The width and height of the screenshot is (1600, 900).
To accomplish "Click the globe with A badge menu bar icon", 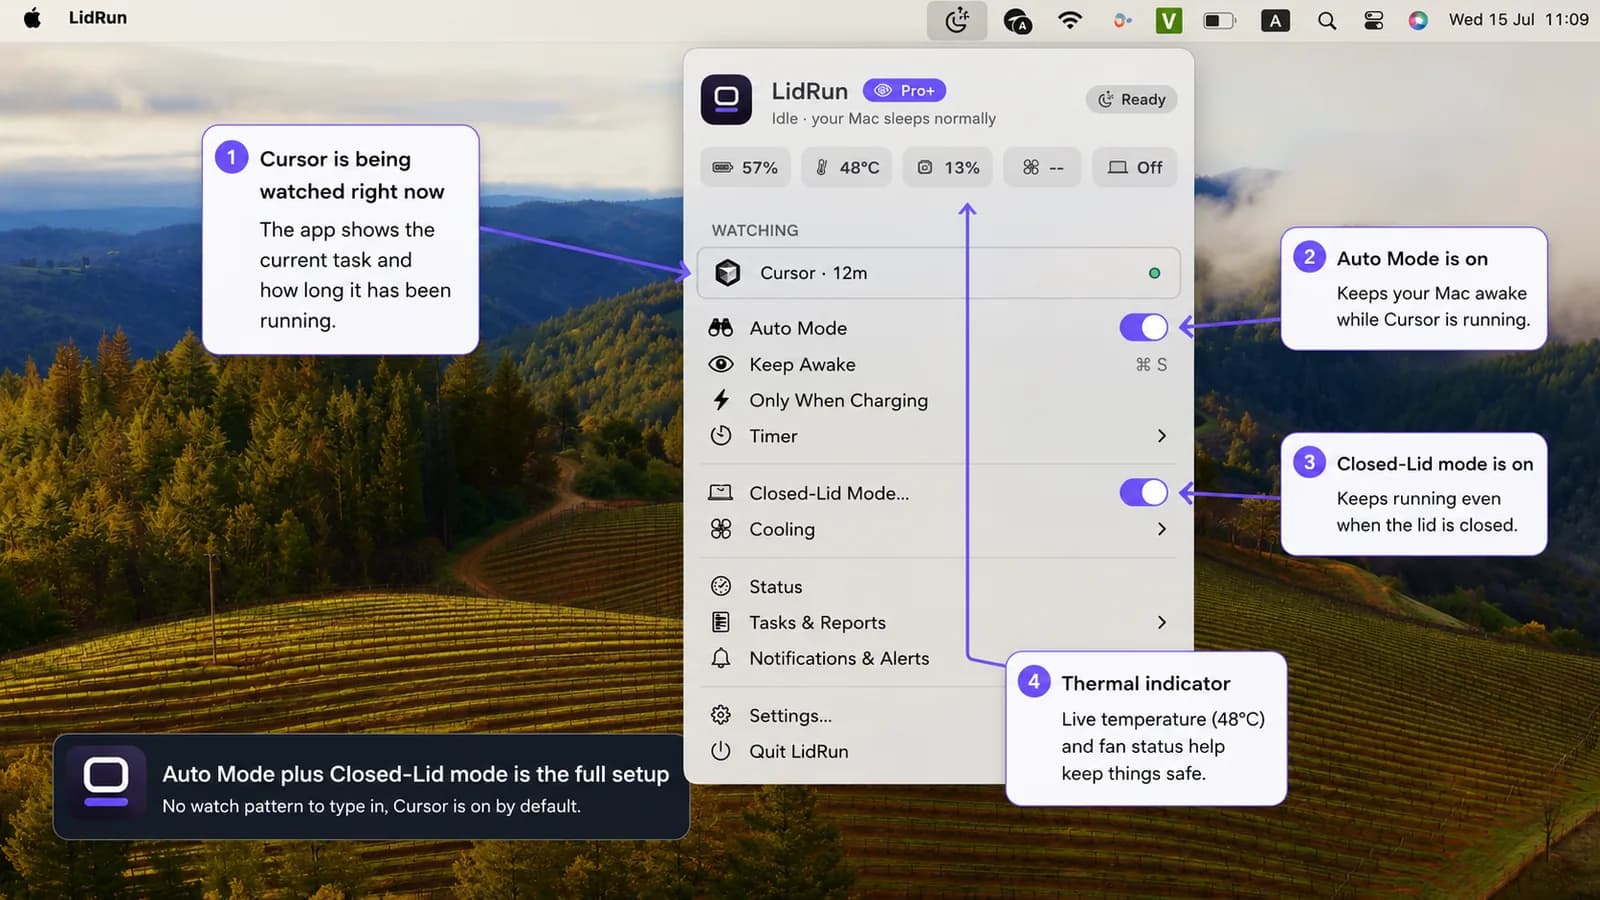I will coord(1017,21).
